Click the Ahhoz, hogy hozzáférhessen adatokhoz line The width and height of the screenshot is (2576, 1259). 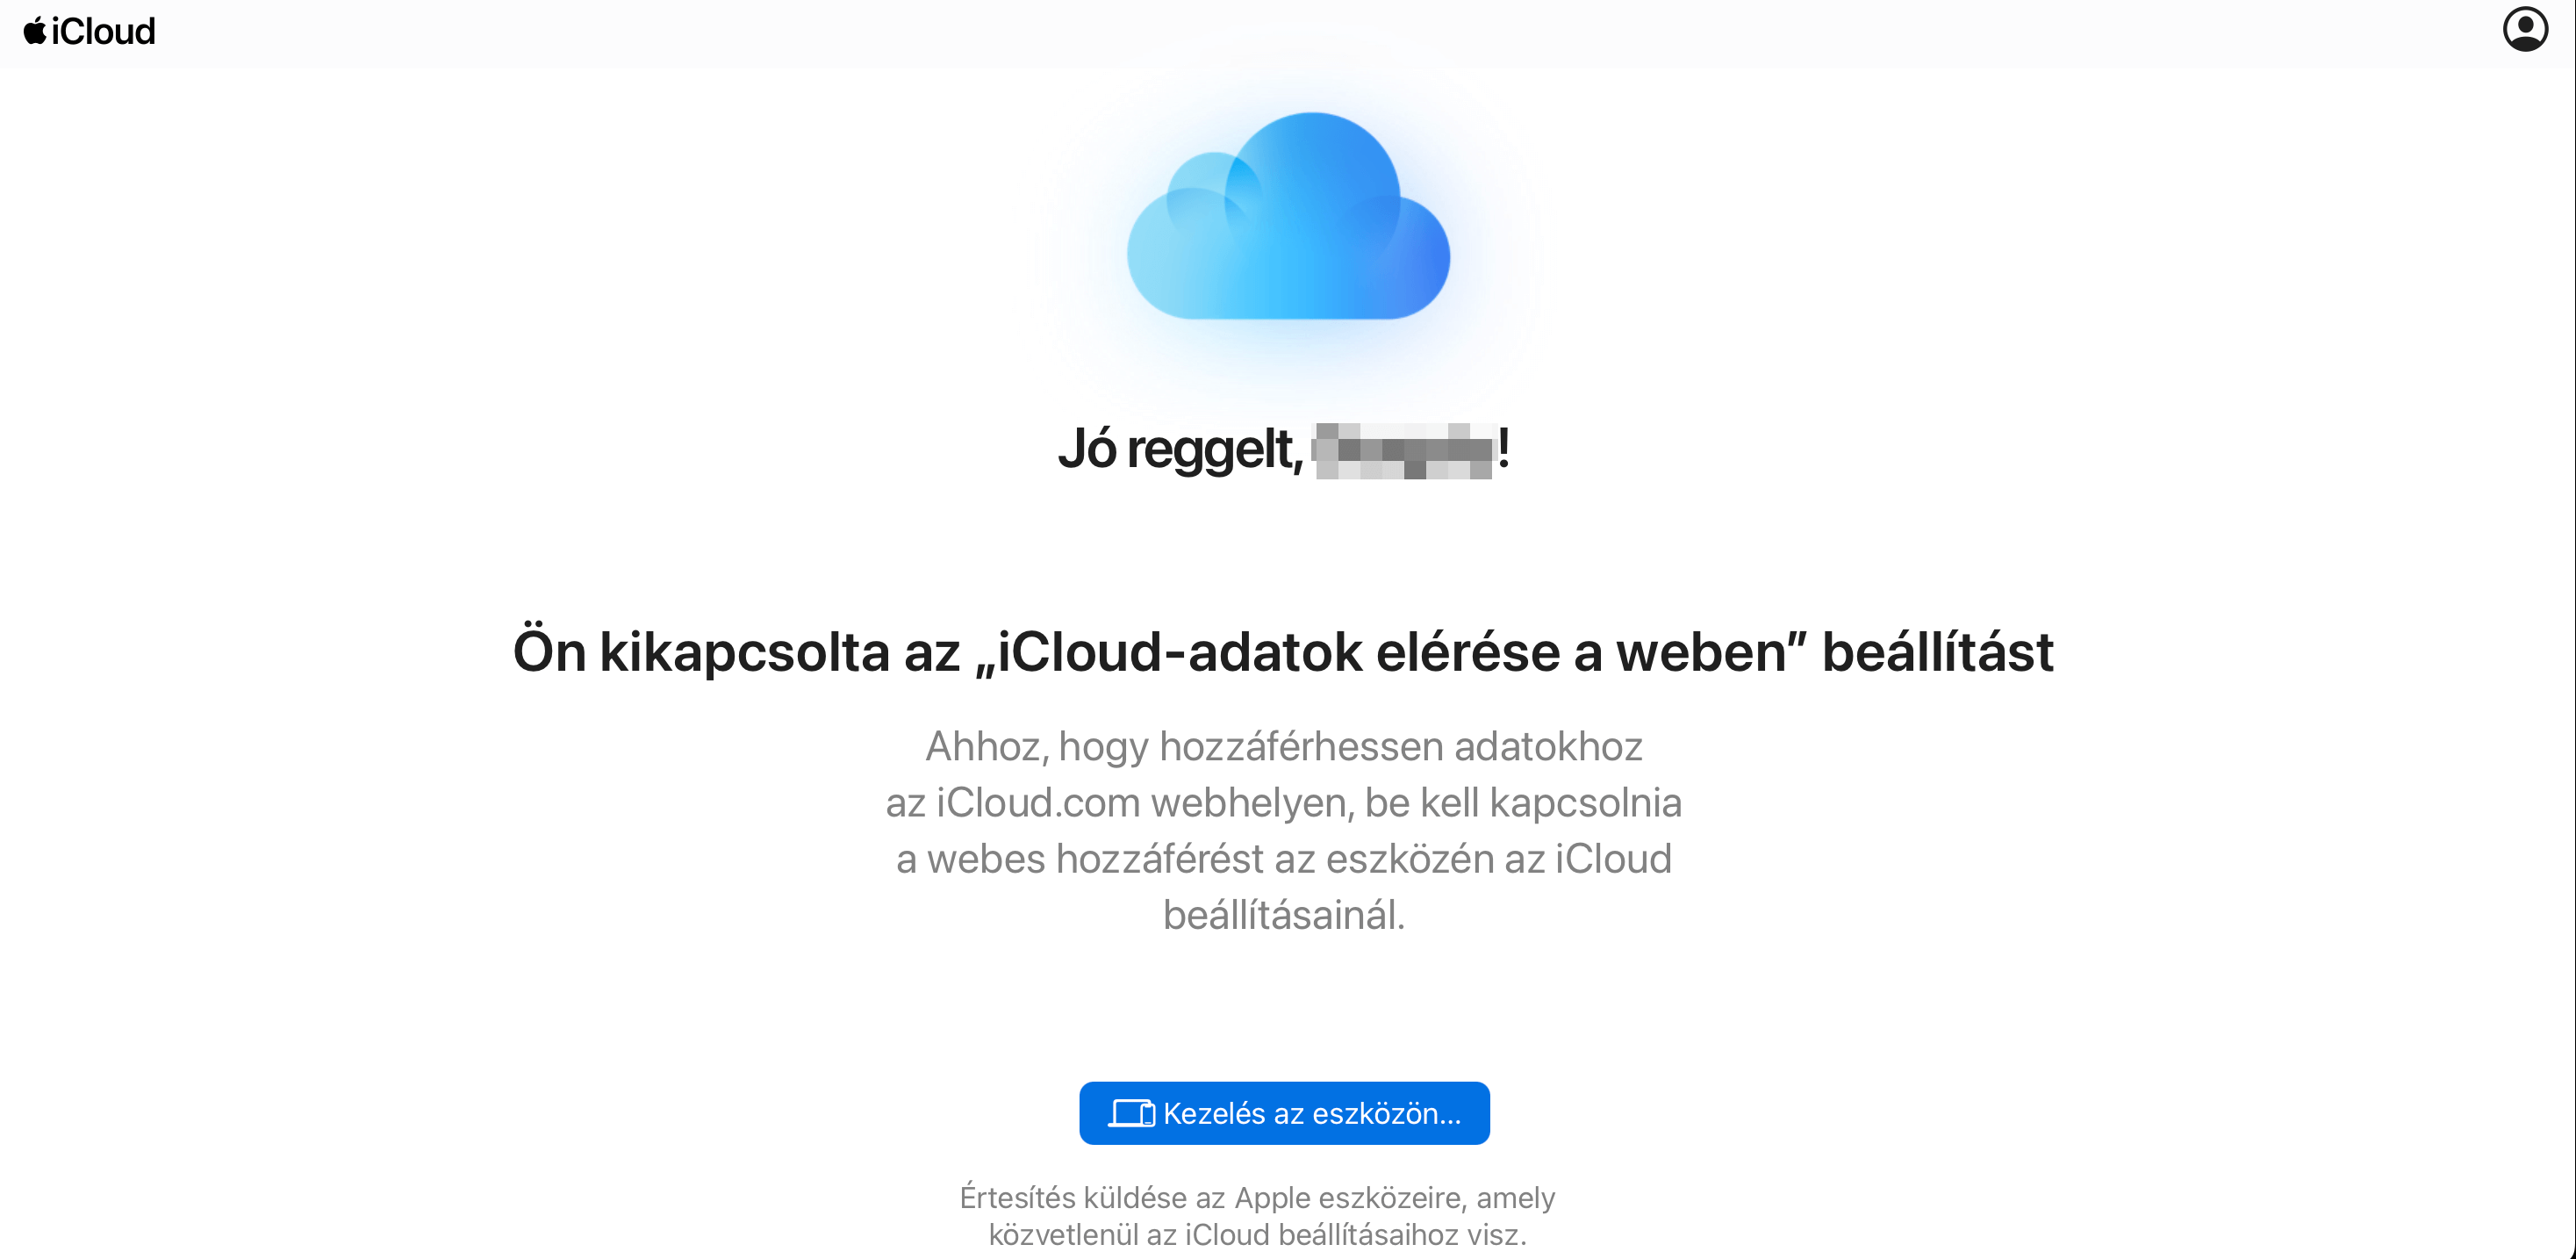[x=1284, y=746]
